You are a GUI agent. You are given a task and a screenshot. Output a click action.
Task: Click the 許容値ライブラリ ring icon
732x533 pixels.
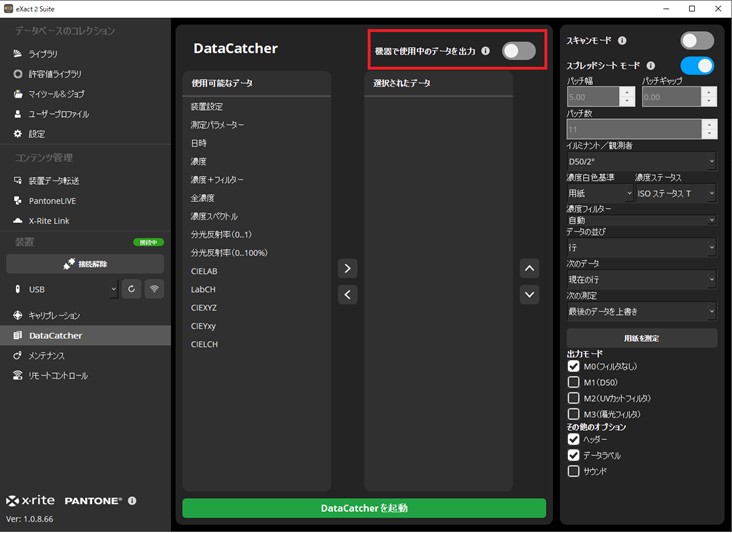(18, 74)
